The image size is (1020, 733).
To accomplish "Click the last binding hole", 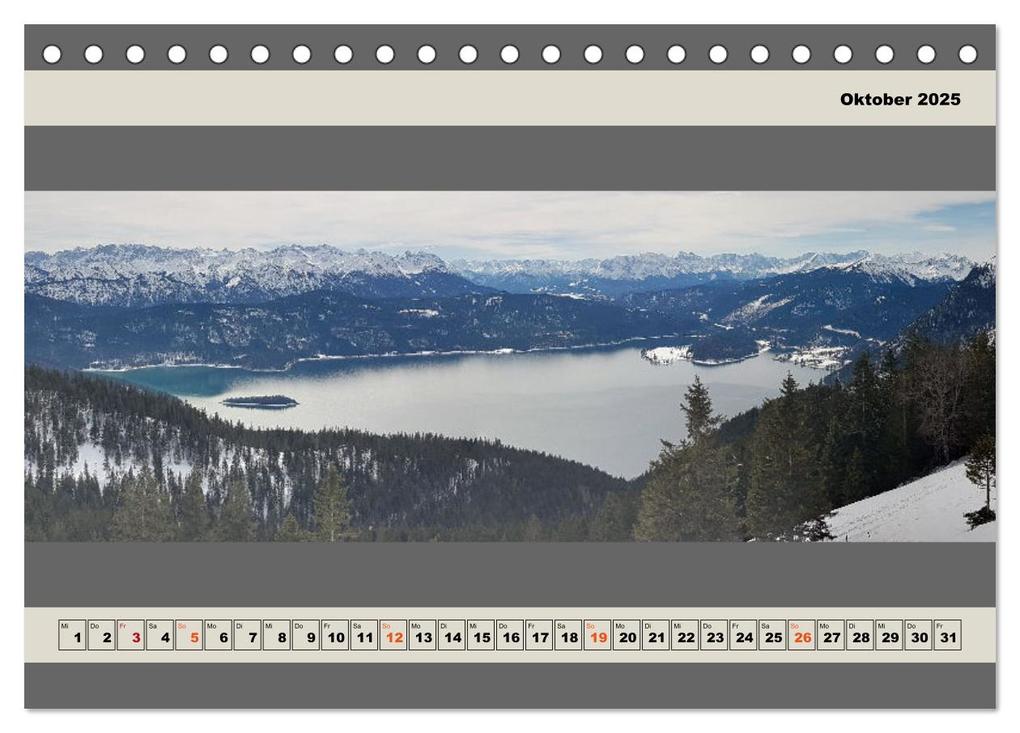I will coord(968,55).
